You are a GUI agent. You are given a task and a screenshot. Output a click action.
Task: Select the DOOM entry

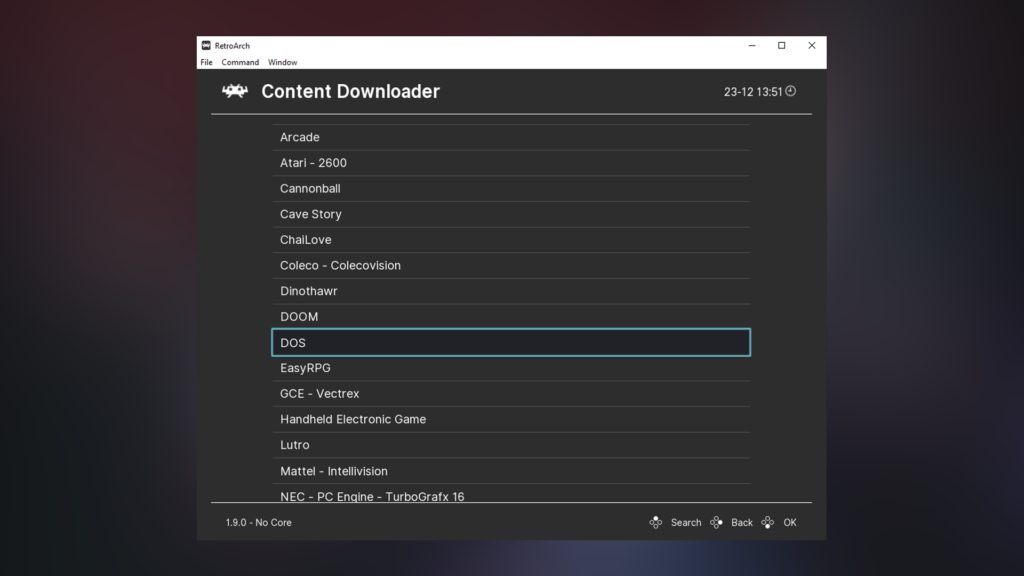(511, 317)
